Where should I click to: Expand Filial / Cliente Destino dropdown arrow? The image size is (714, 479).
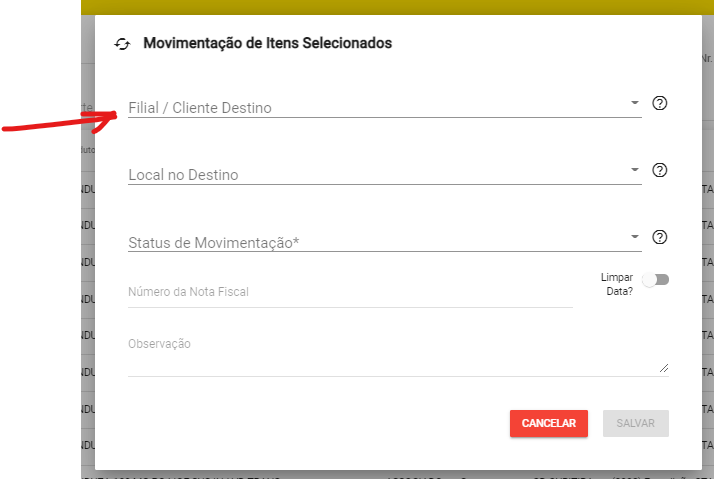635,103
